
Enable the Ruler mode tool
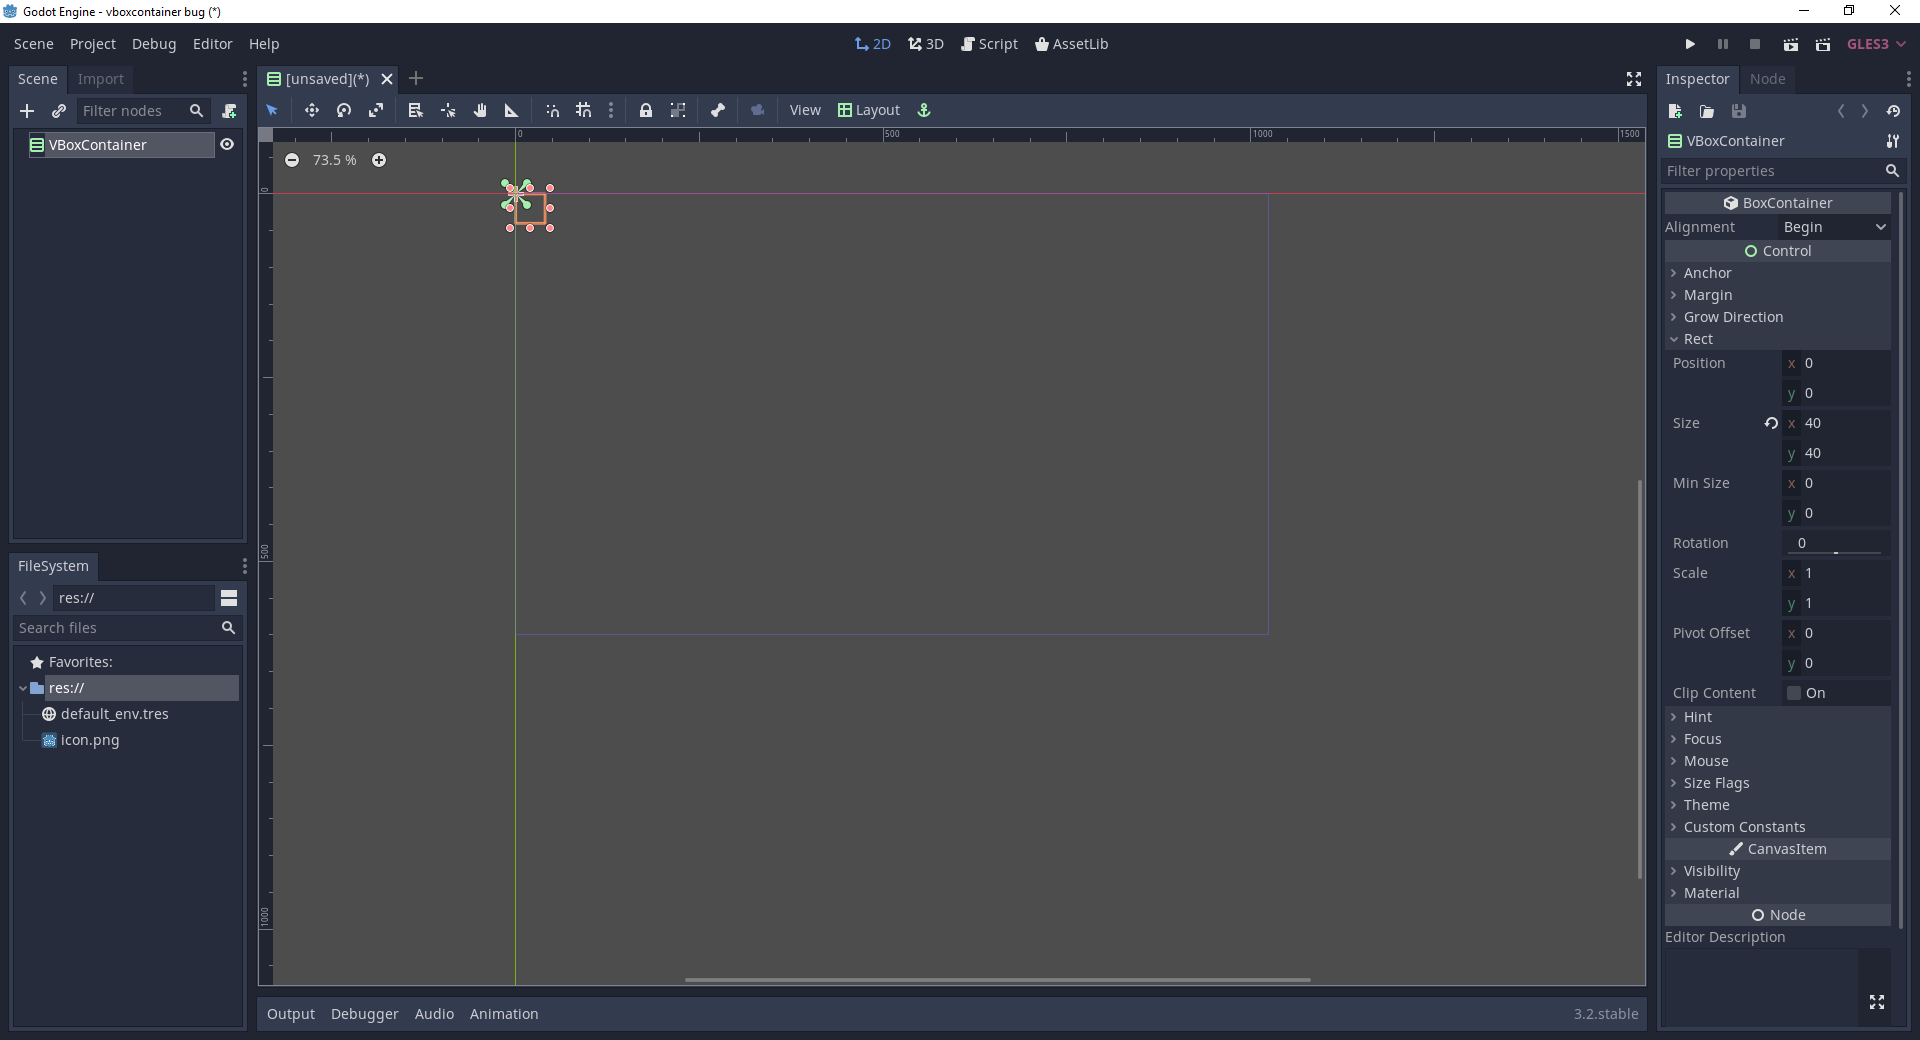coord(511,110)
